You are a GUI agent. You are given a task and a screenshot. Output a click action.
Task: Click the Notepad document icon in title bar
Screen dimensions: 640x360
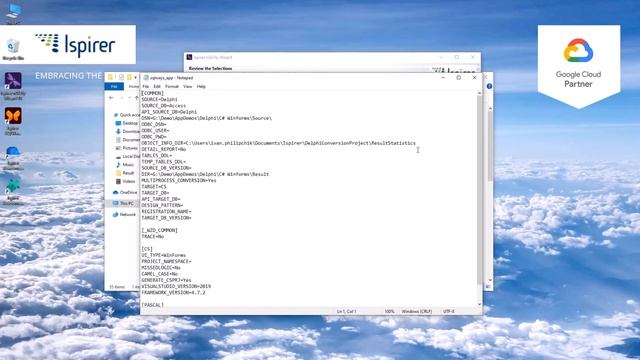(146, 78)
